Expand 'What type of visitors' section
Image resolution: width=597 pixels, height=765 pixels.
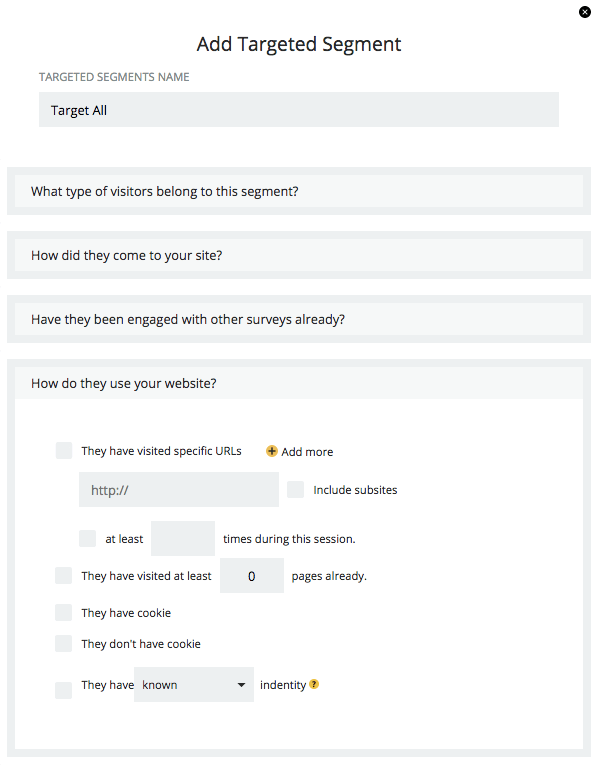pyautogui.click(x=299, y=191)
